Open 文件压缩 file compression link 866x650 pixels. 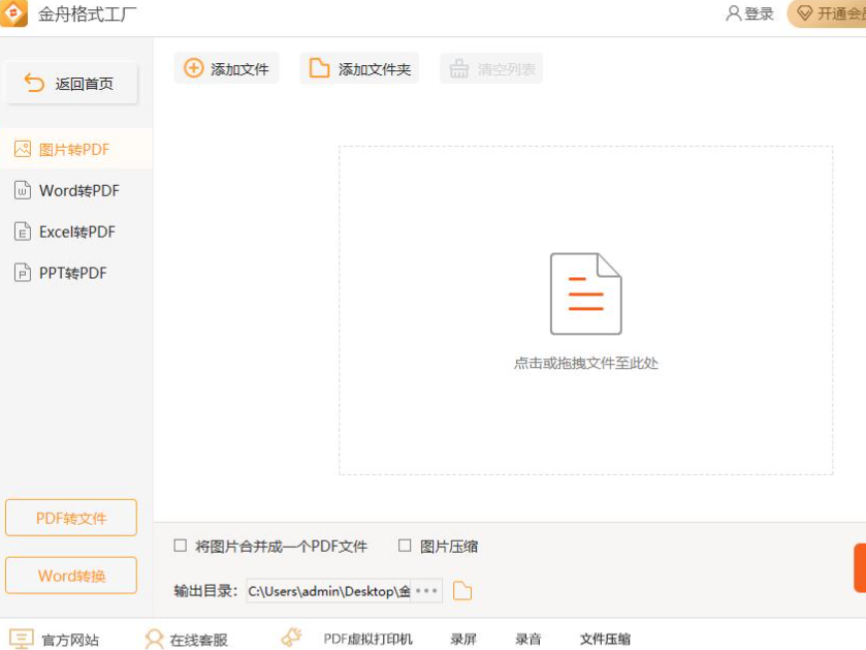click(x=605, y=639)
